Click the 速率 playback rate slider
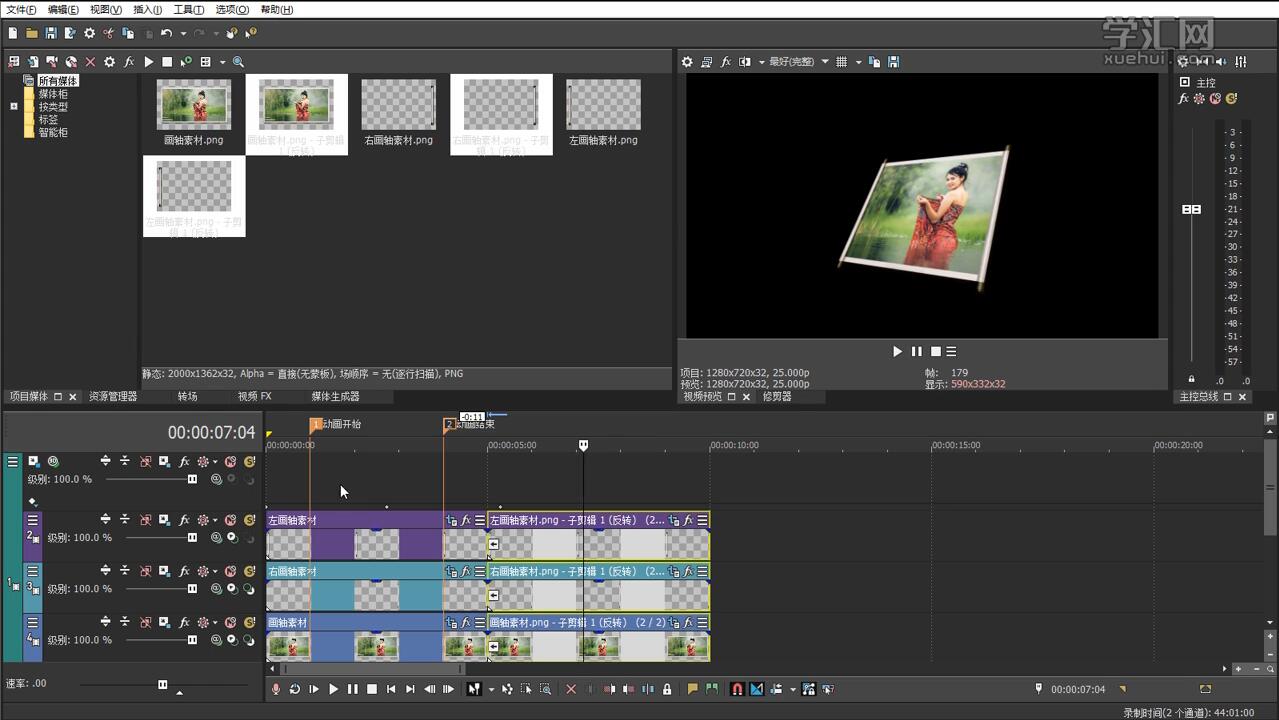 [x=163, y=685]
